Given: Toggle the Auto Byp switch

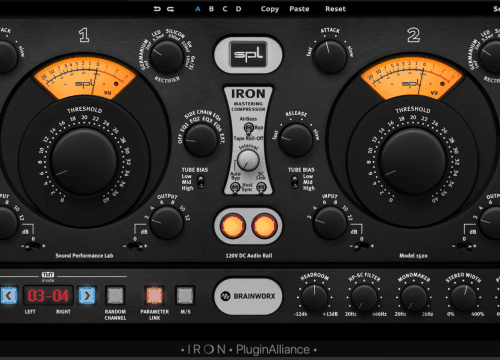Looking at the screenshot, I should click(x=235, y=187).
